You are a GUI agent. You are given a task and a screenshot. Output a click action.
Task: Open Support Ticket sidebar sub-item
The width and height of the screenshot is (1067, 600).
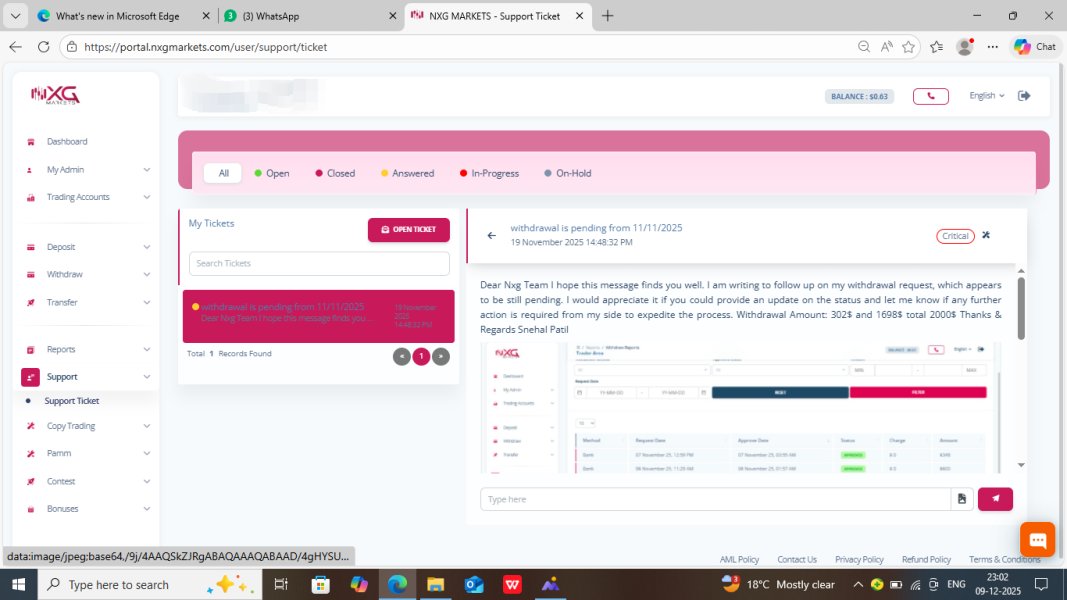pos(71,401)
